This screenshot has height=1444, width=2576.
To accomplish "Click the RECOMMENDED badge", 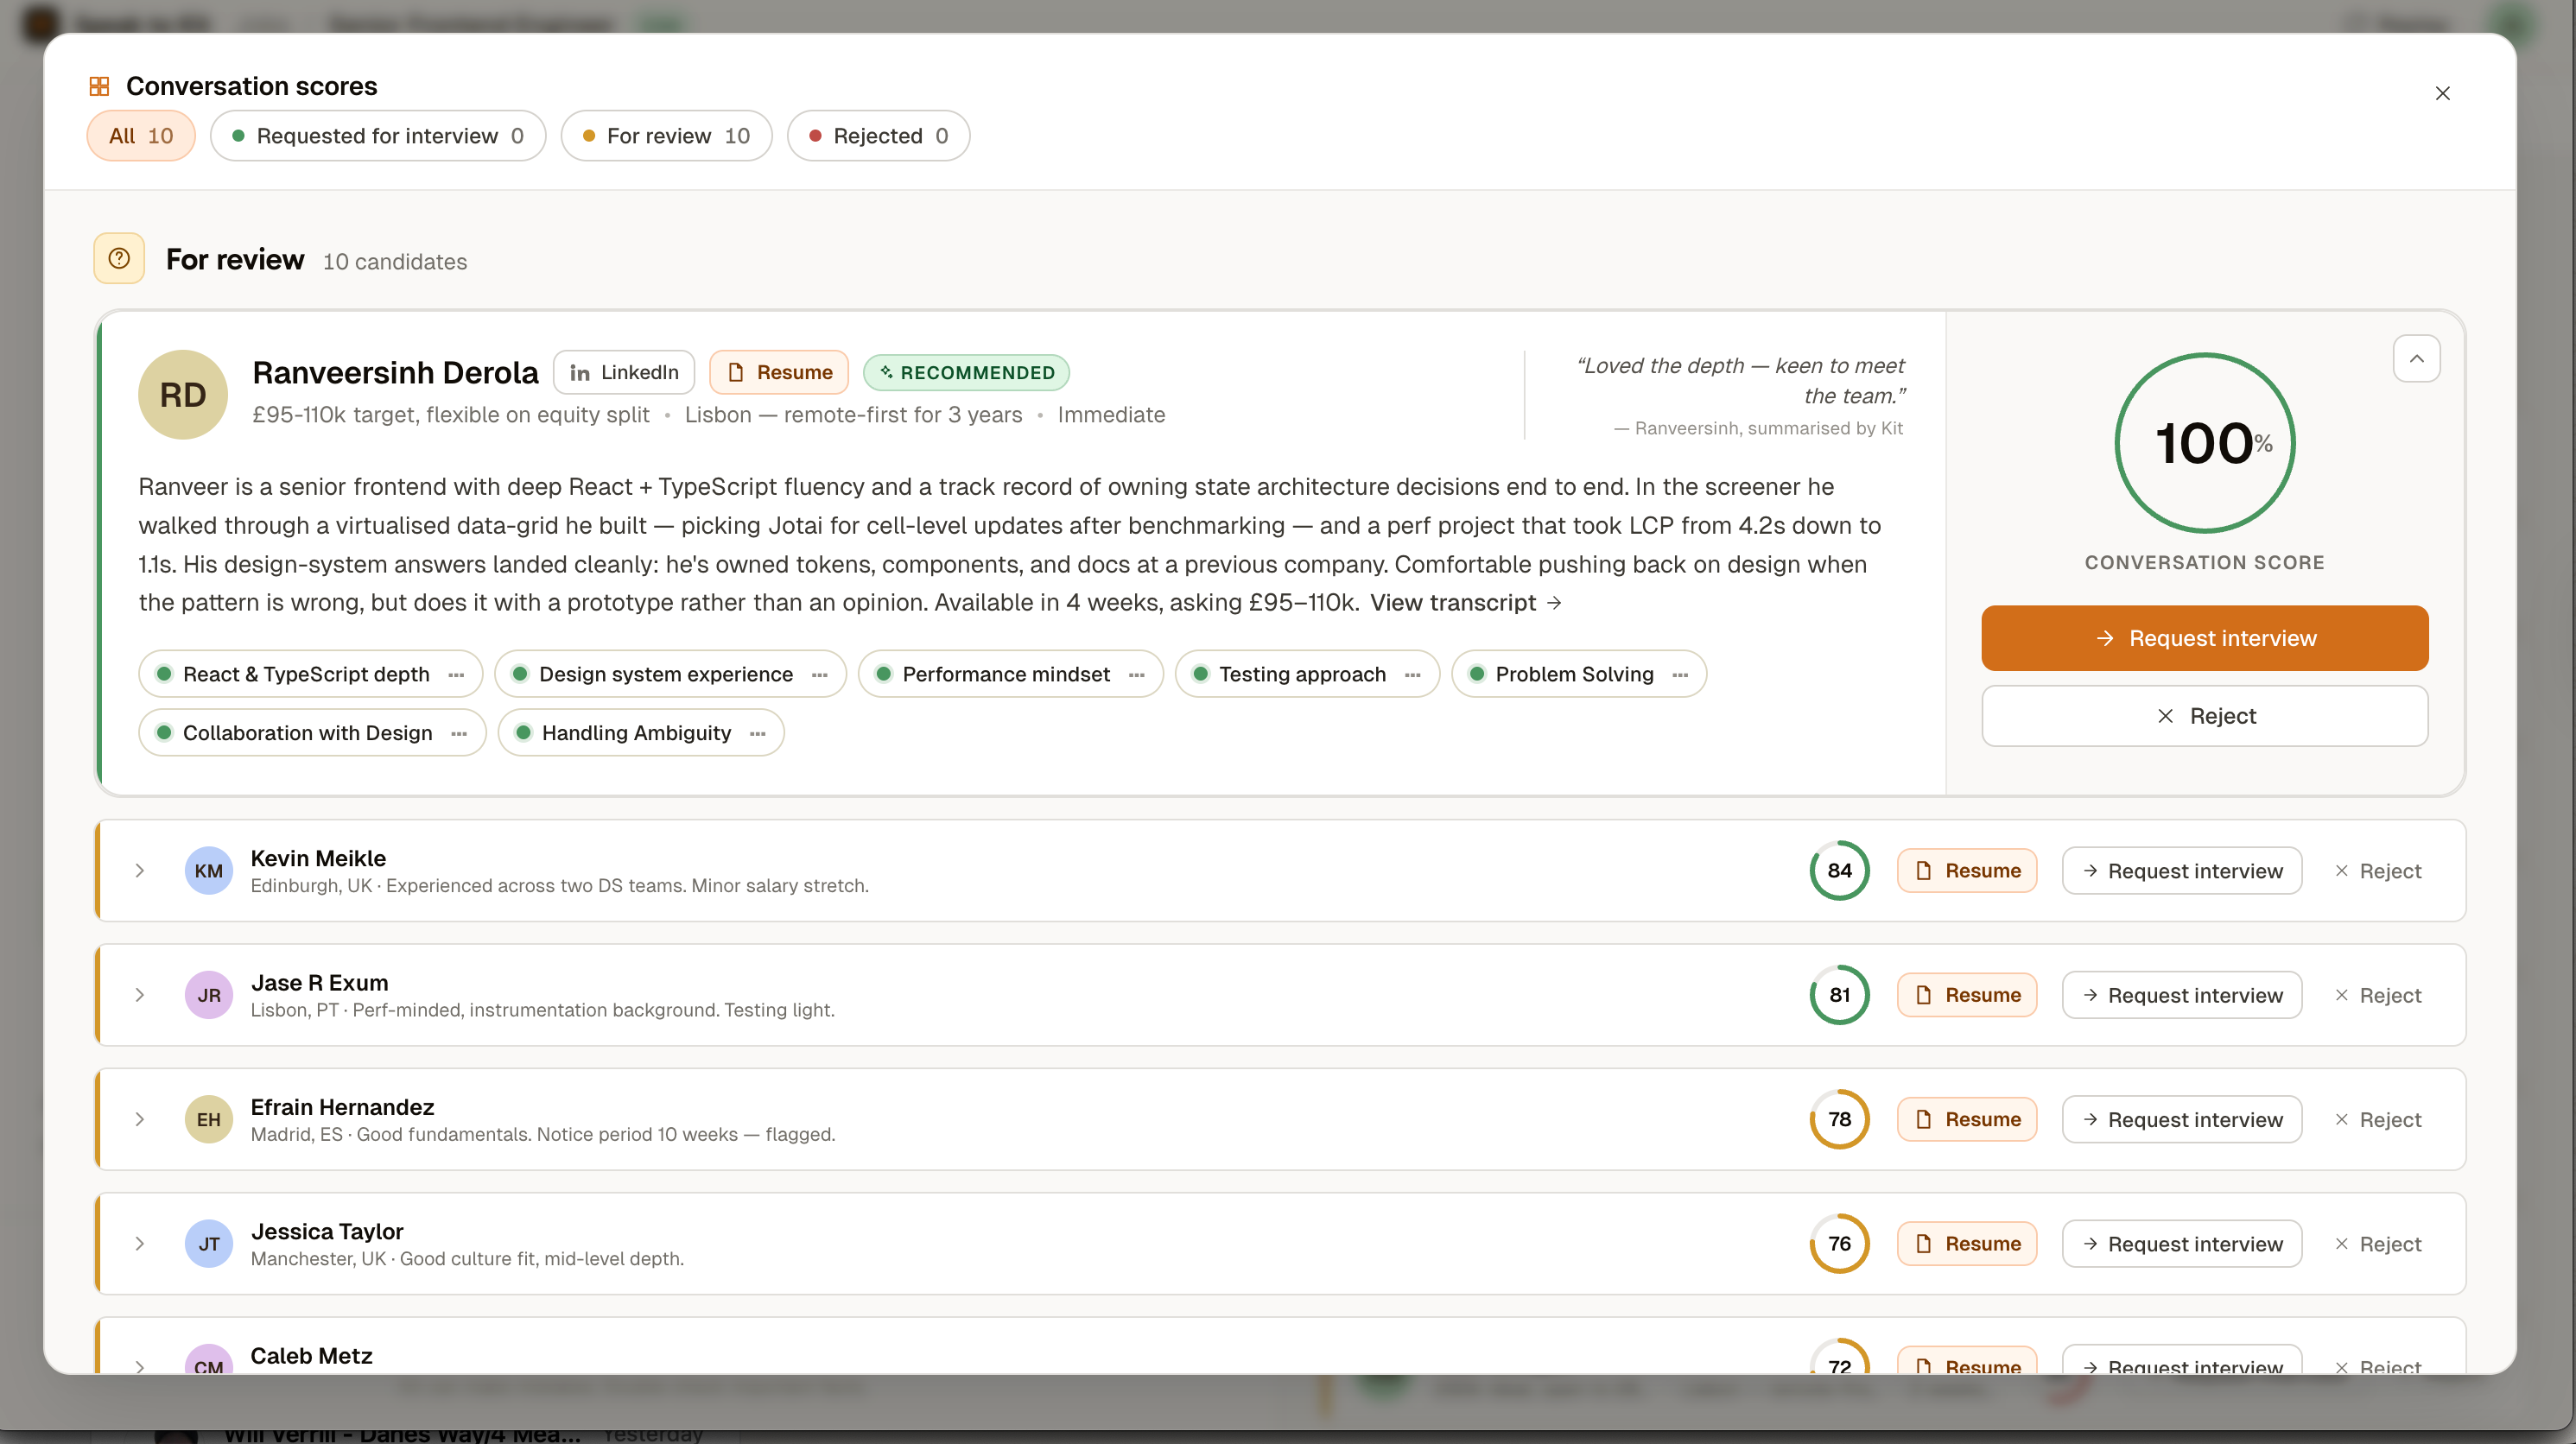I will pyautogui.click(x=966, y=372).
